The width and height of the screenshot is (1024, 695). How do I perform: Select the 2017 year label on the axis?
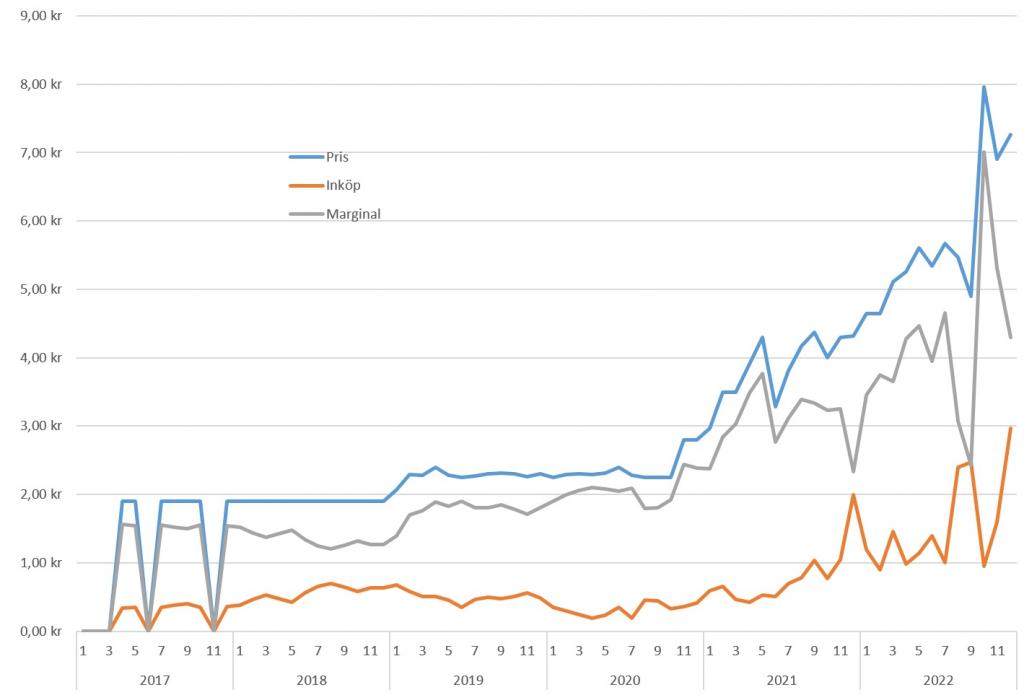click(x=154, y=679)
